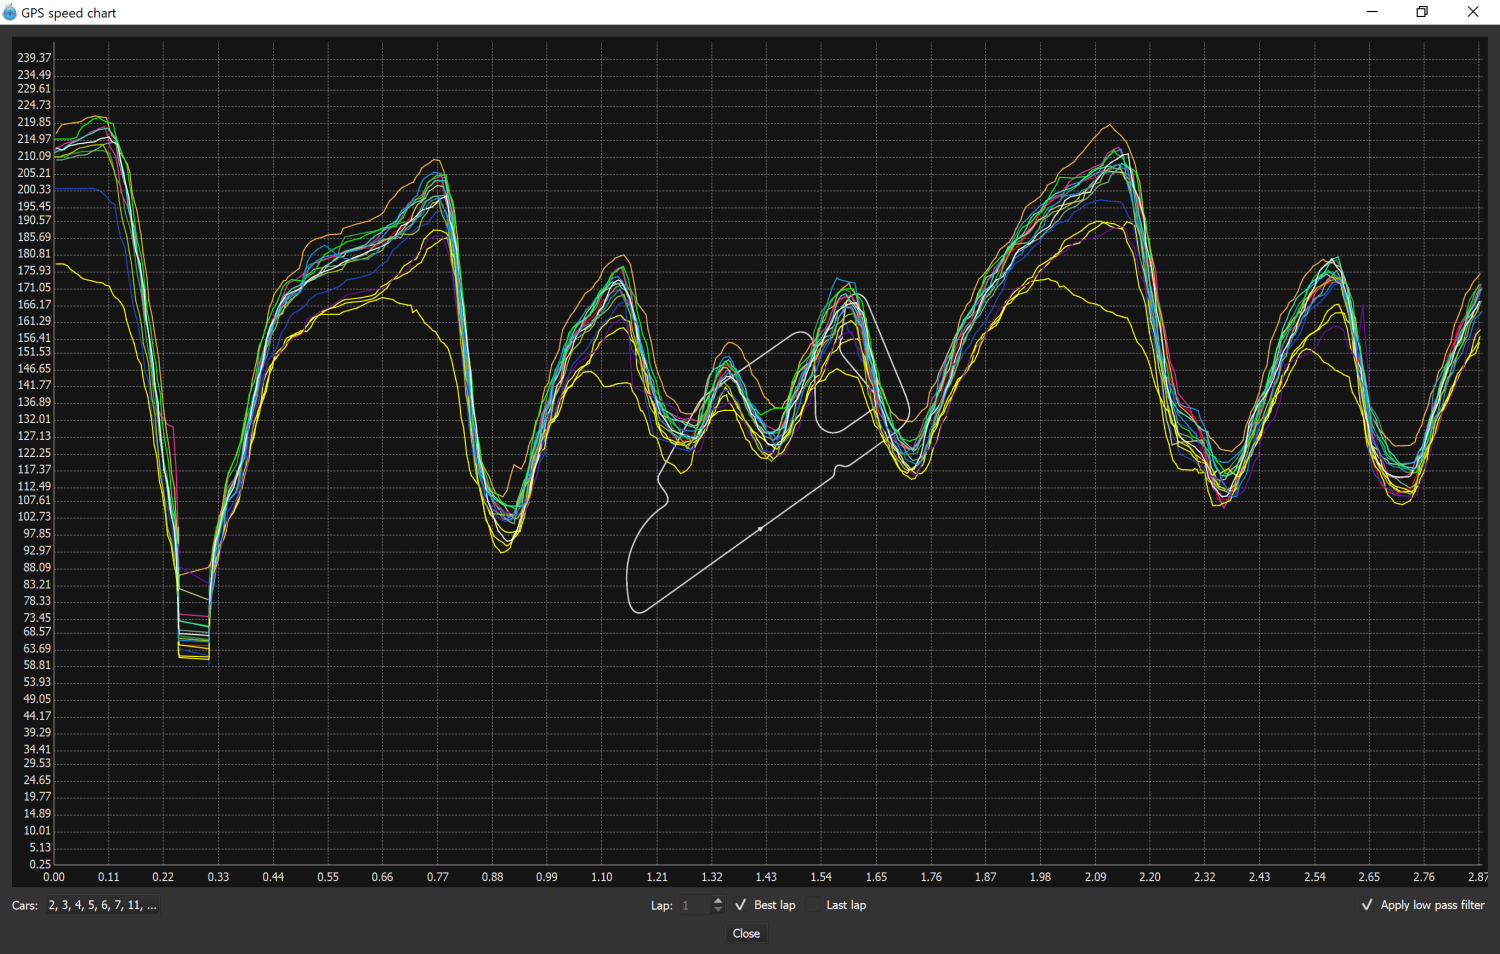Restore down the chart window
Screen dimensions: 1500x954
tap(1422, 12)
